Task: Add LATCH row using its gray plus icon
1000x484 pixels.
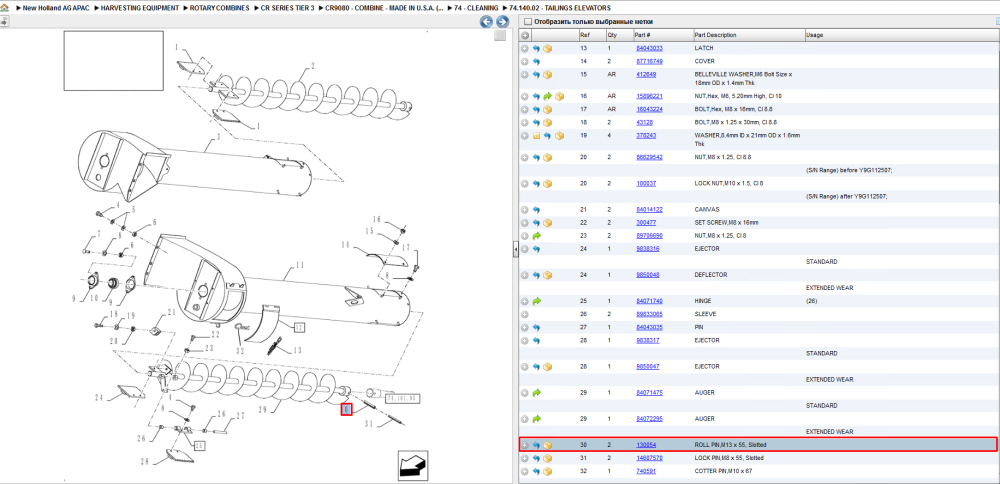Action: coord(524,48)
